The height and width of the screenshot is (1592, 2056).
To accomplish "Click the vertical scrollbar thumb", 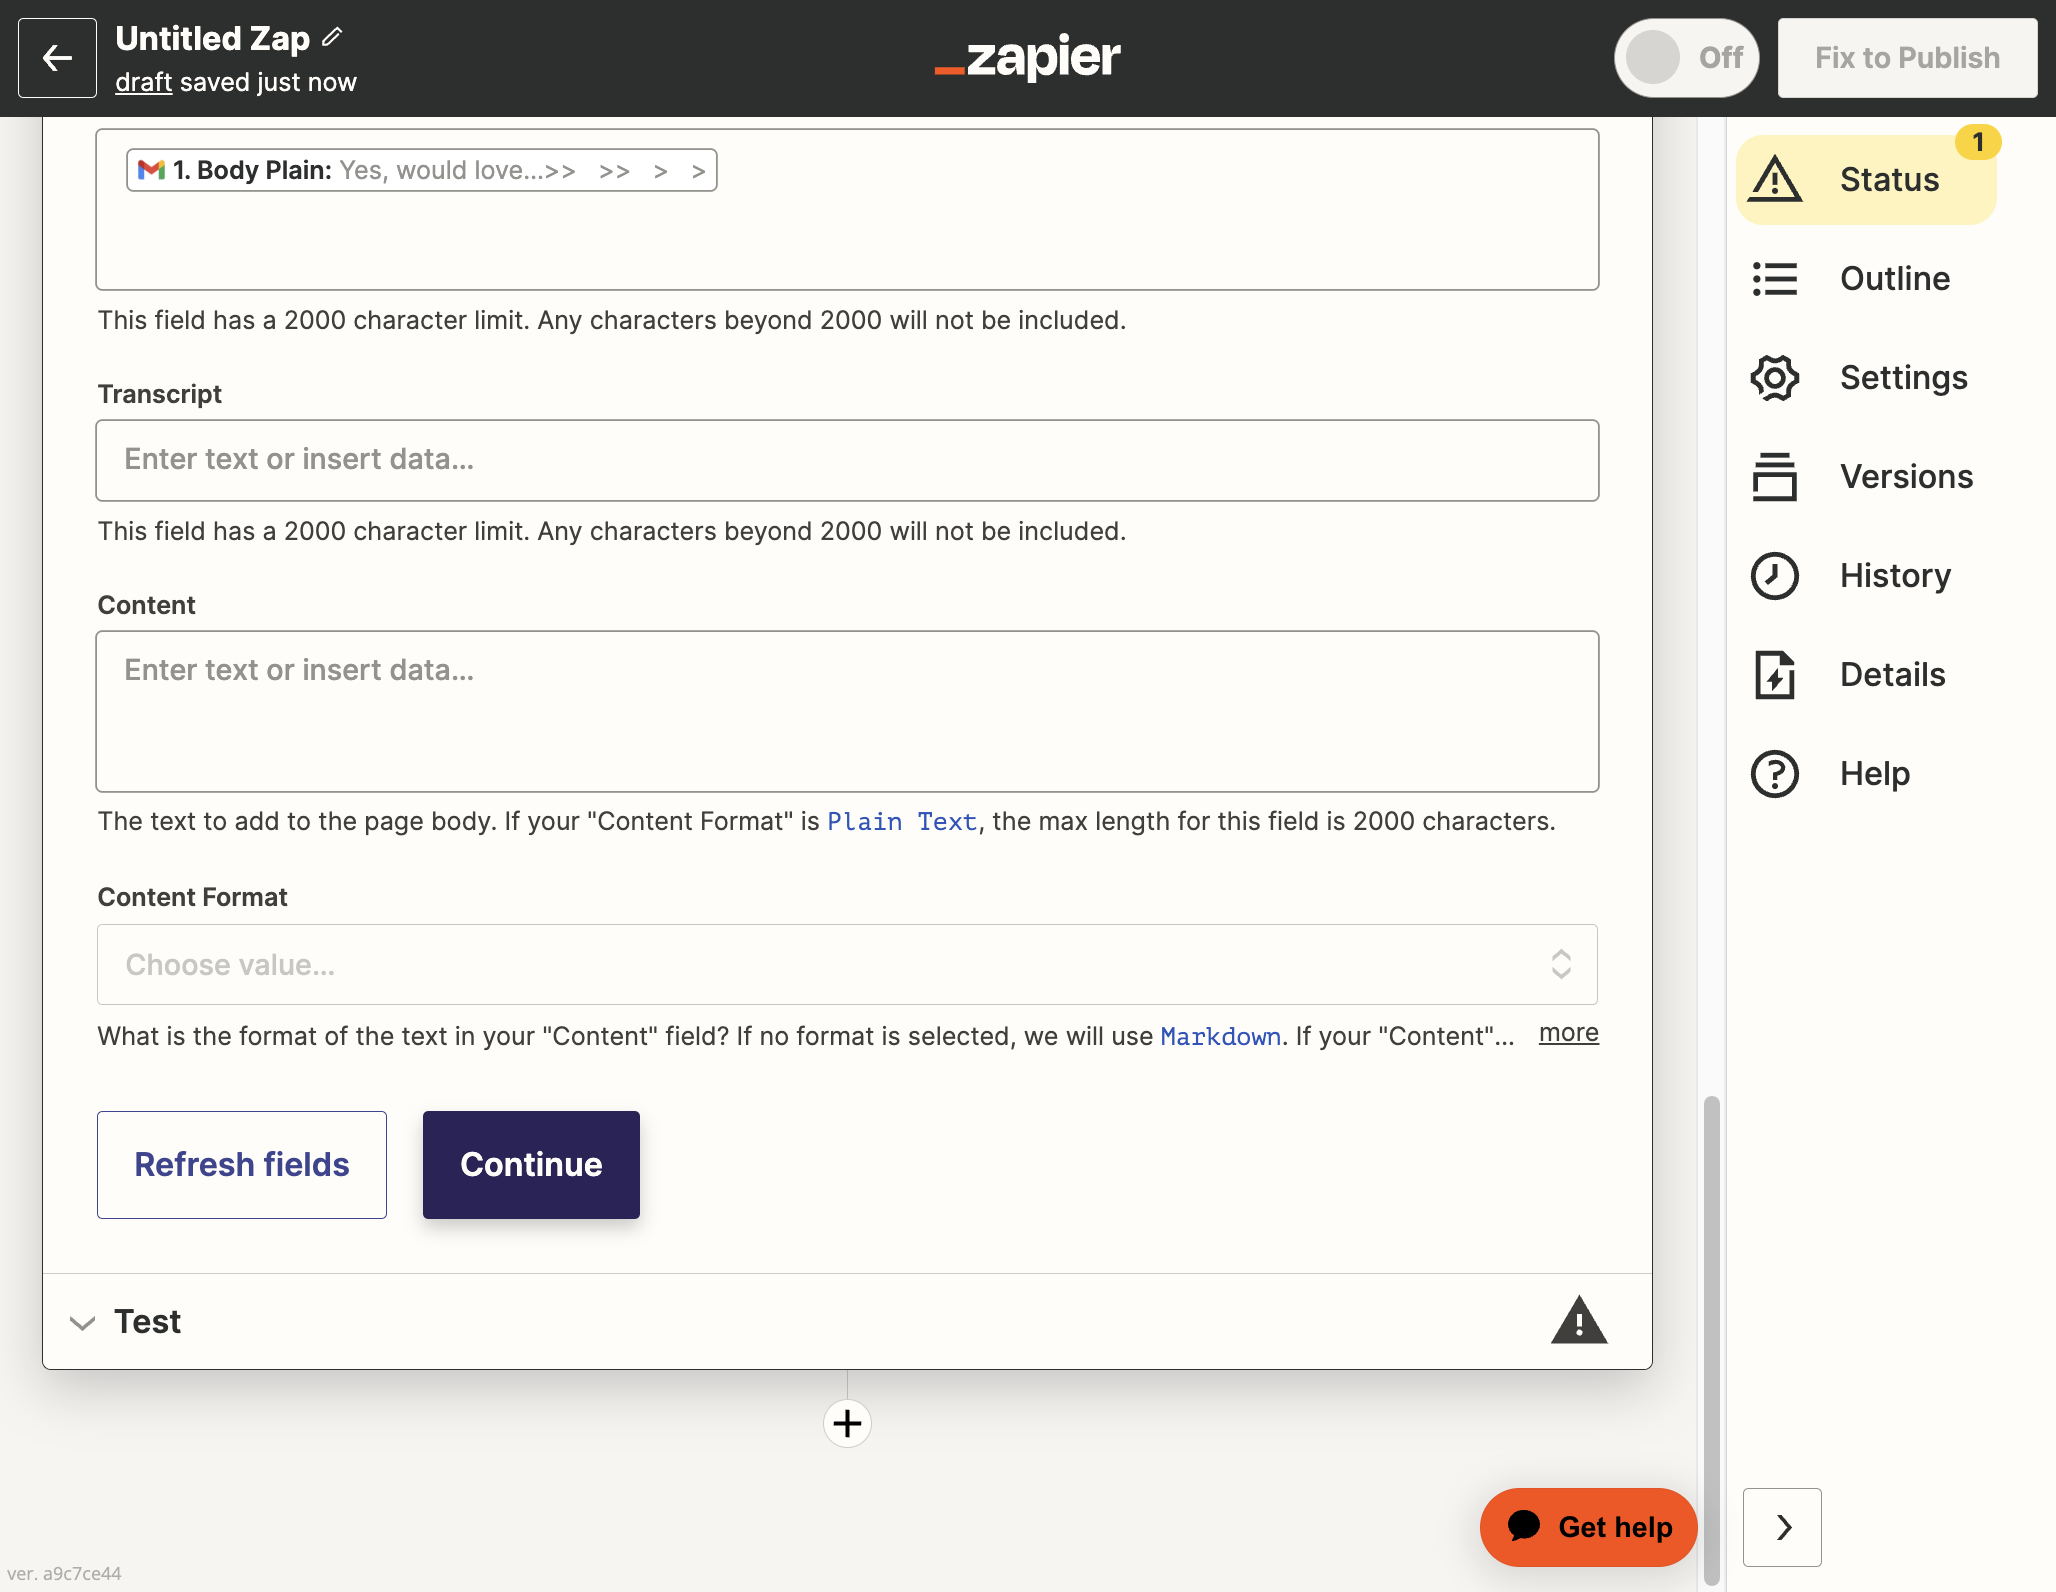I will pos(1712,1340).
